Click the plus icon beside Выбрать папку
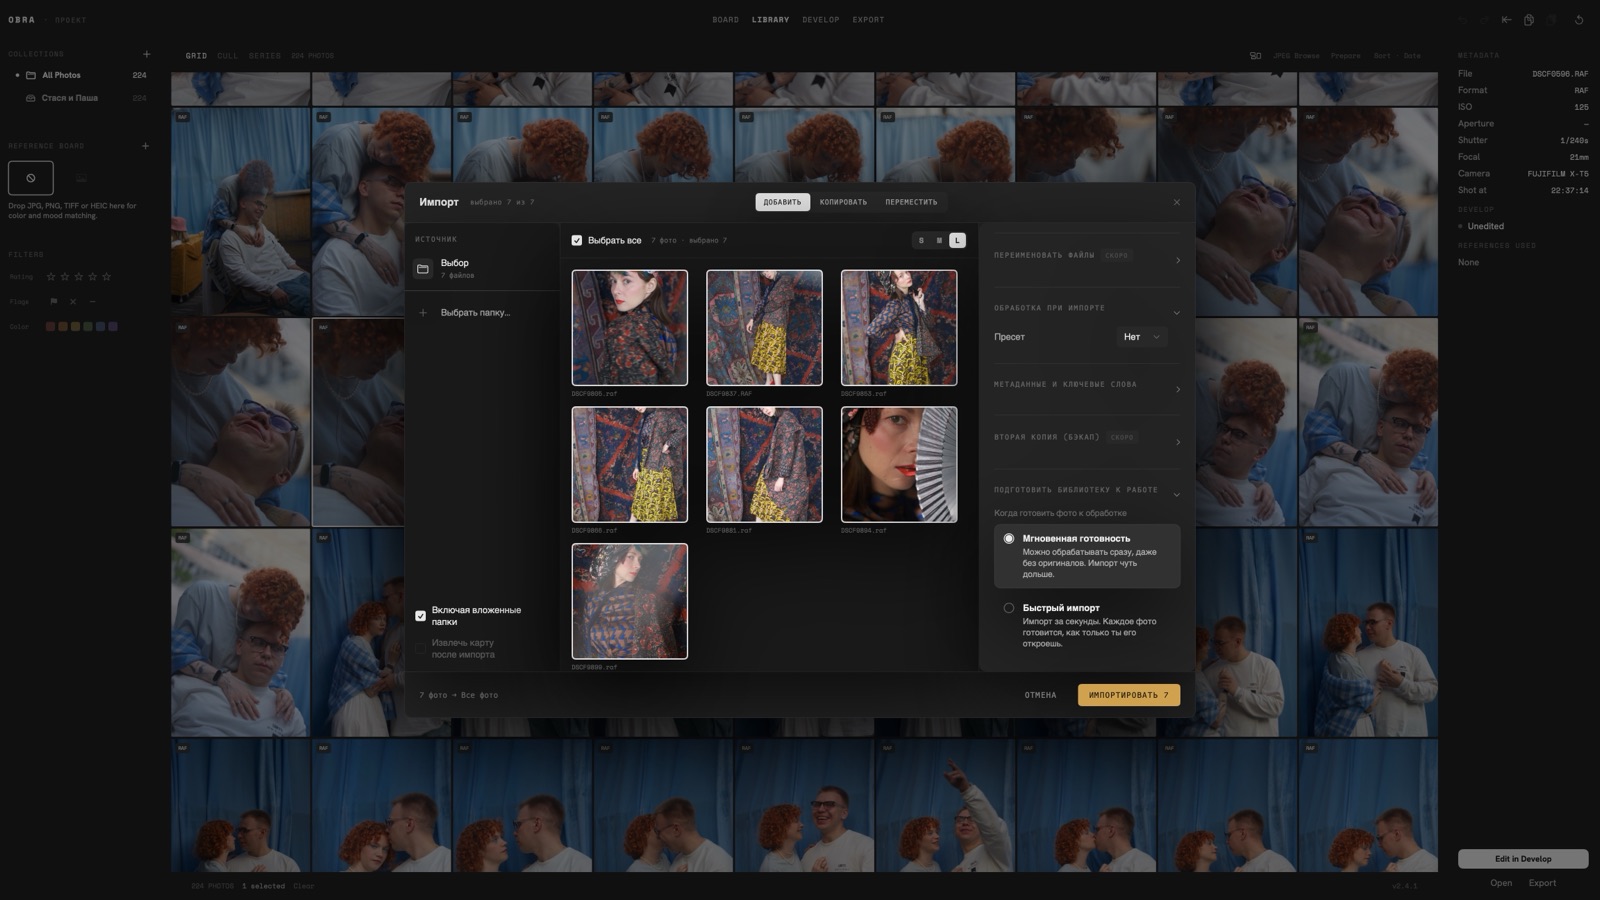 tap(423, 313)
